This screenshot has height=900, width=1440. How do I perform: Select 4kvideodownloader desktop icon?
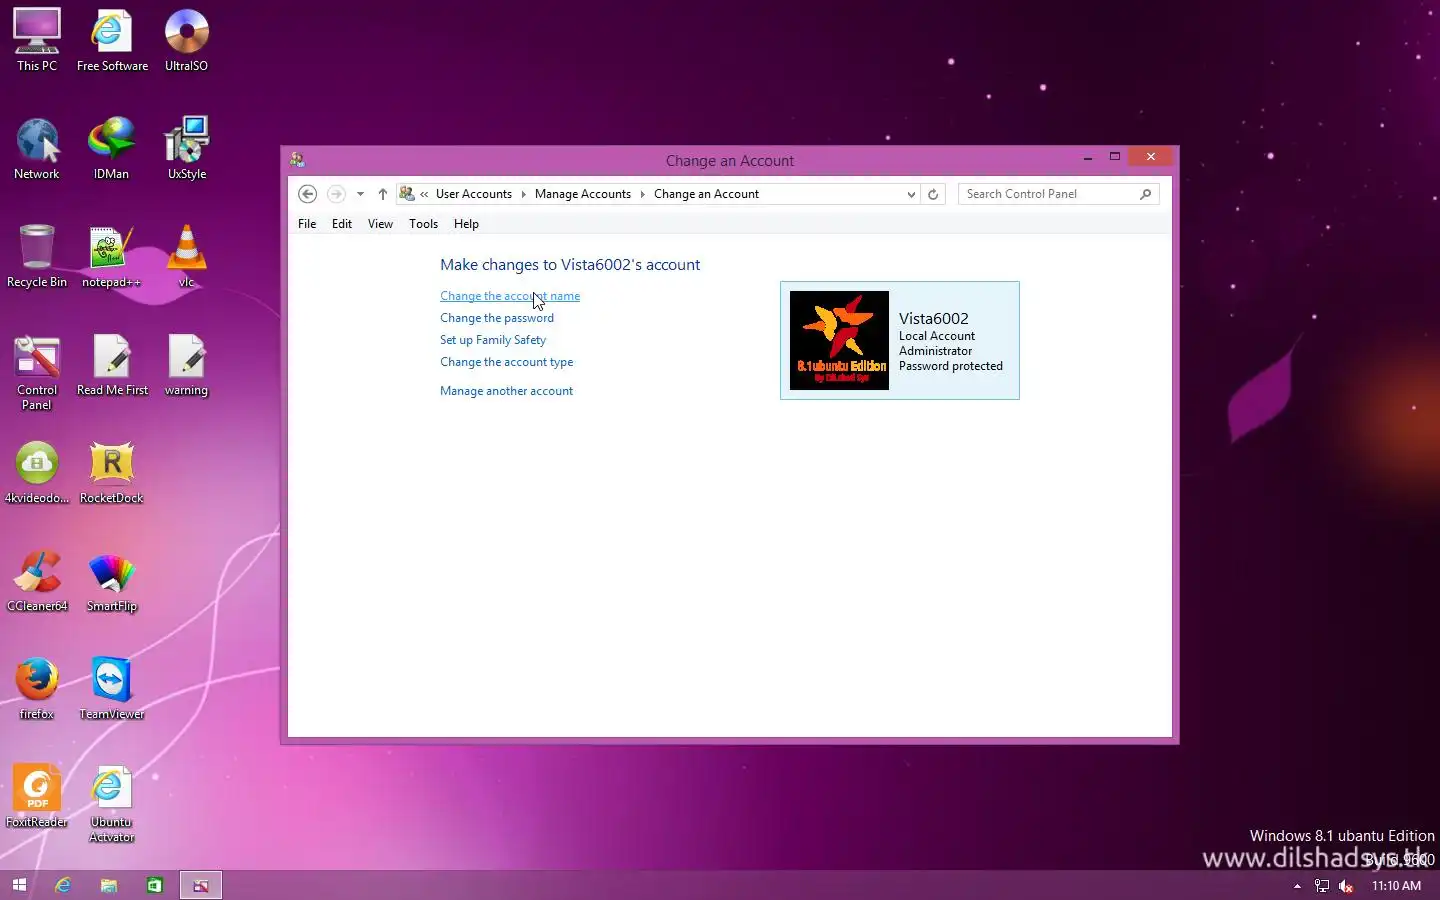click(x=37, y=473)
